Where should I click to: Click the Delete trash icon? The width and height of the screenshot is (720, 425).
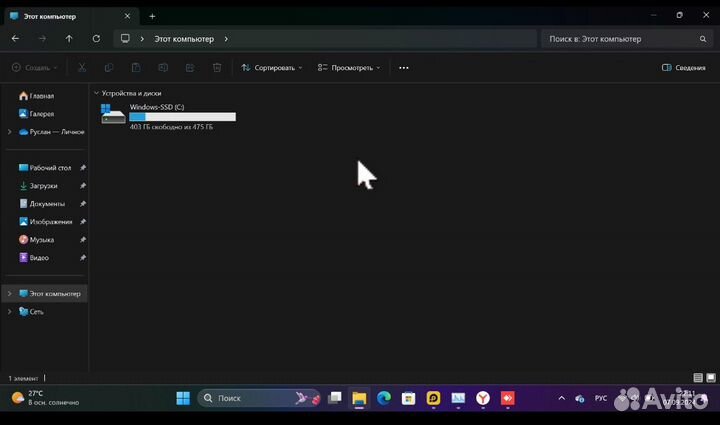pyautogui.click(x=217, y=67)
